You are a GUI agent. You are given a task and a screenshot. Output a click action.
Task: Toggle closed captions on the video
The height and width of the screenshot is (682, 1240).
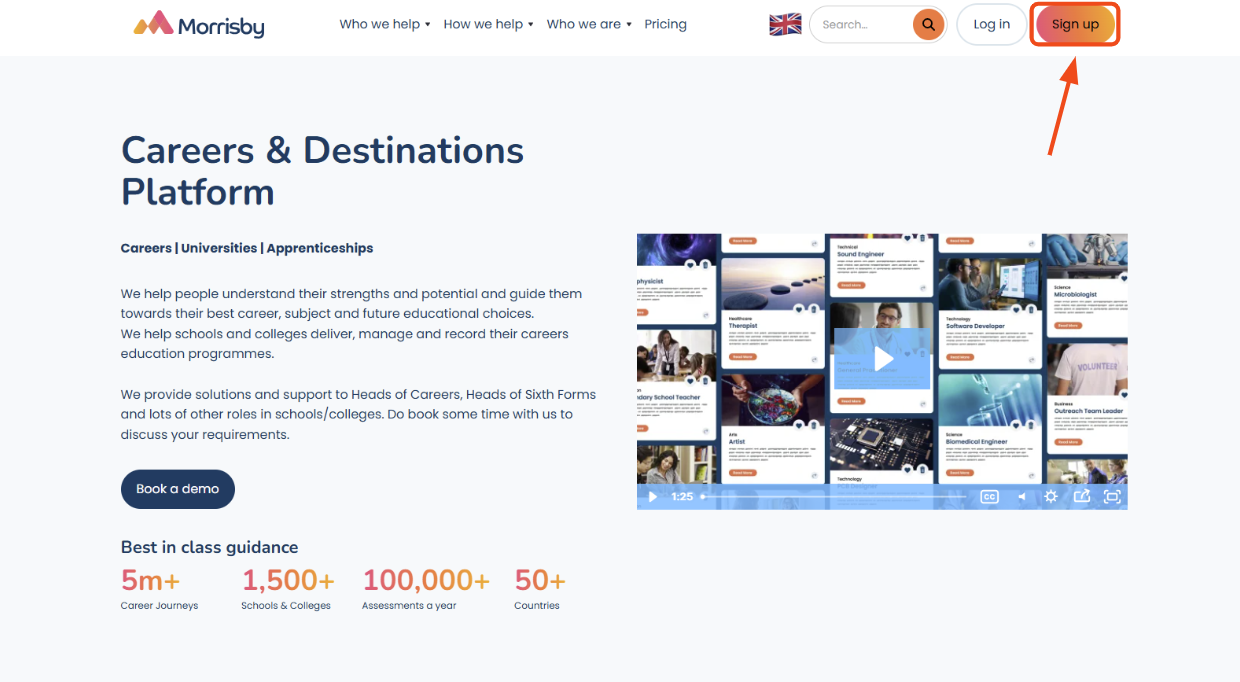tap(989, 496)
